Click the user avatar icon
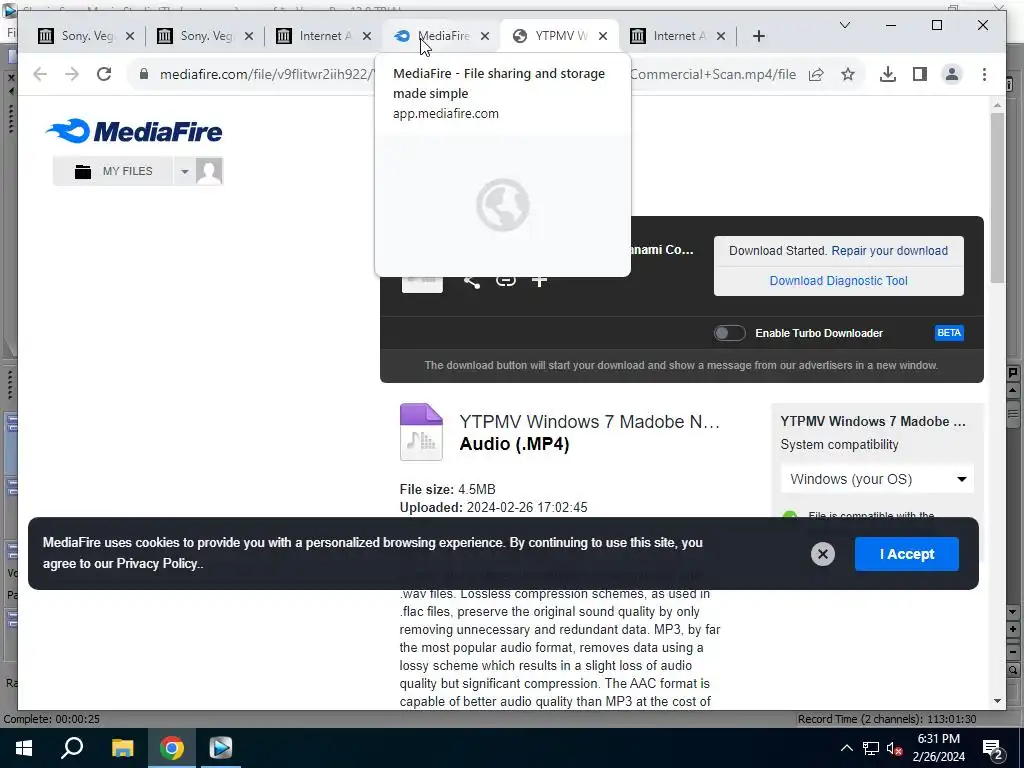The width and height of the screenshot is (1024, 768). click(209, 171)
